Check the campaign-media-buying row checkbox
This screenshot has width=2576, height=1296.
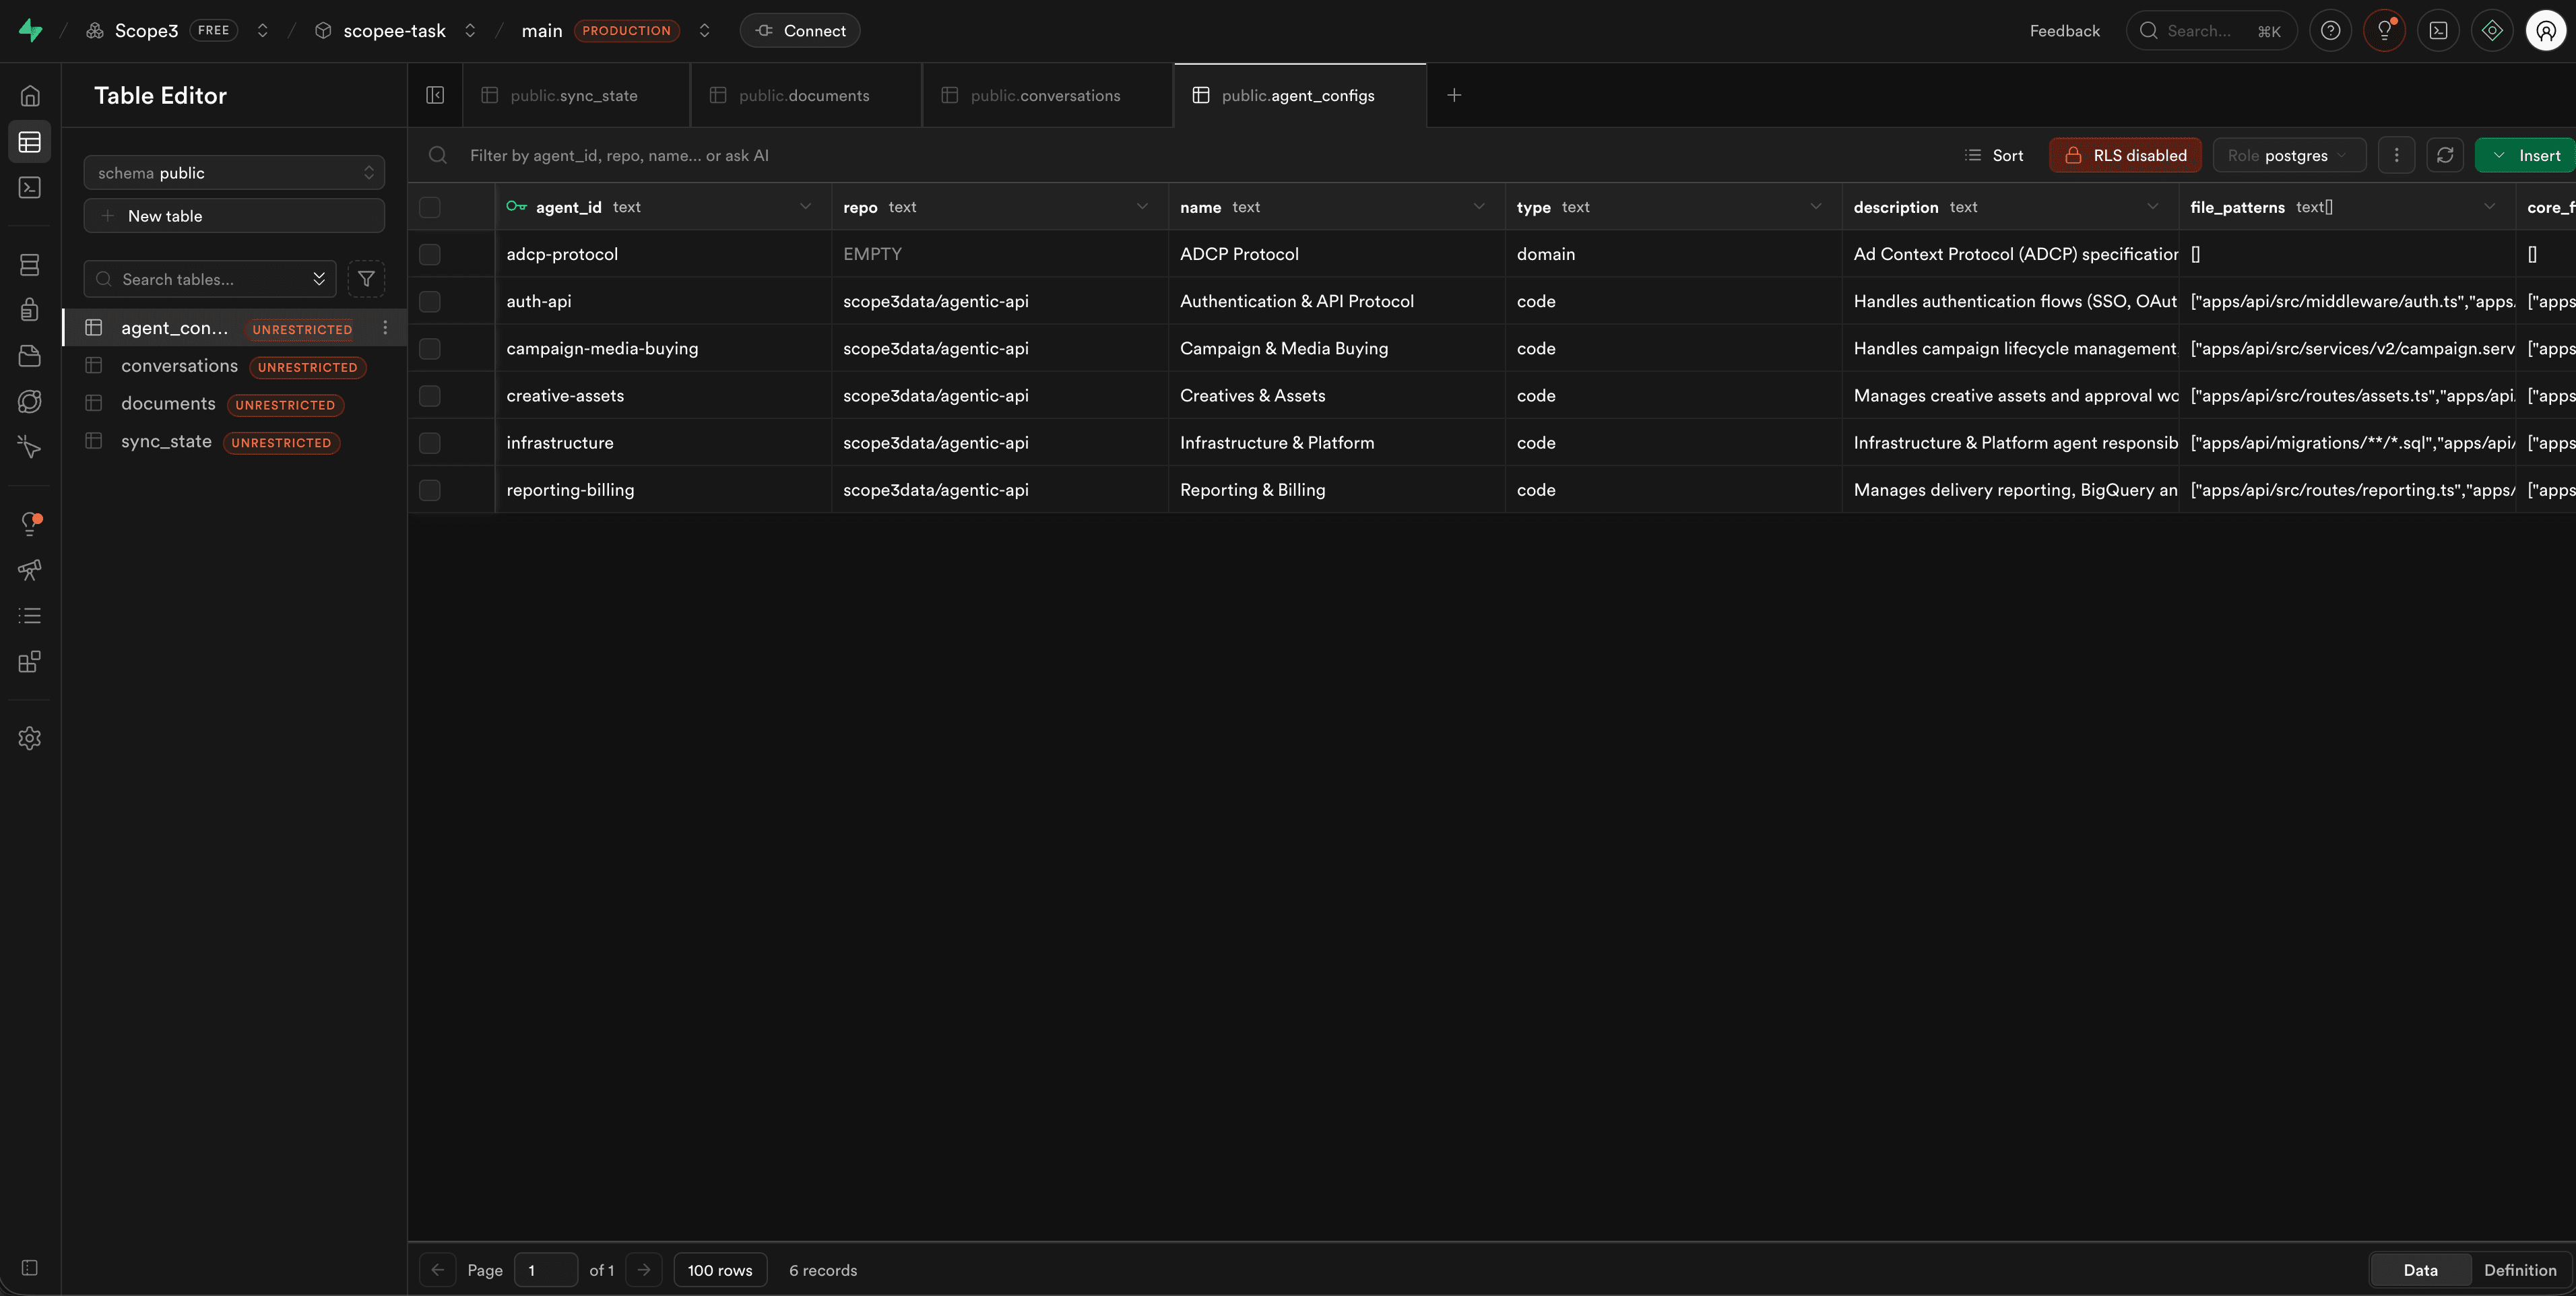tap(430, 348)
